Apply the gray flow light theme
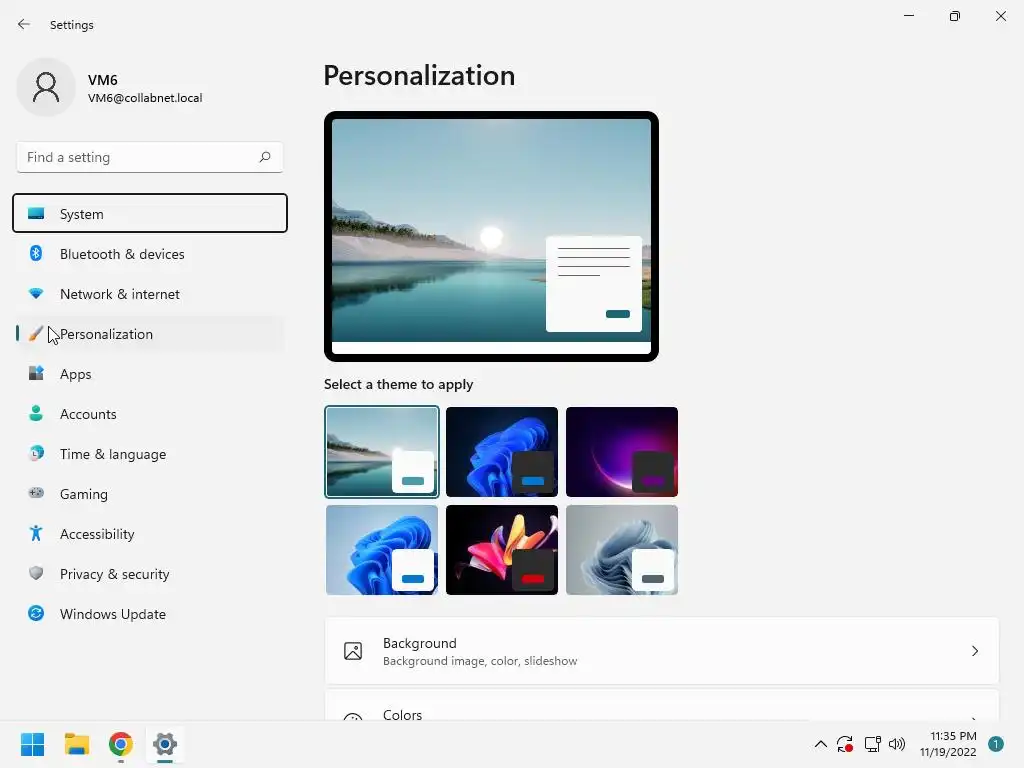The width and height of the screenshot is (1024, 768). pyautogui.click(x=622, y=549)
